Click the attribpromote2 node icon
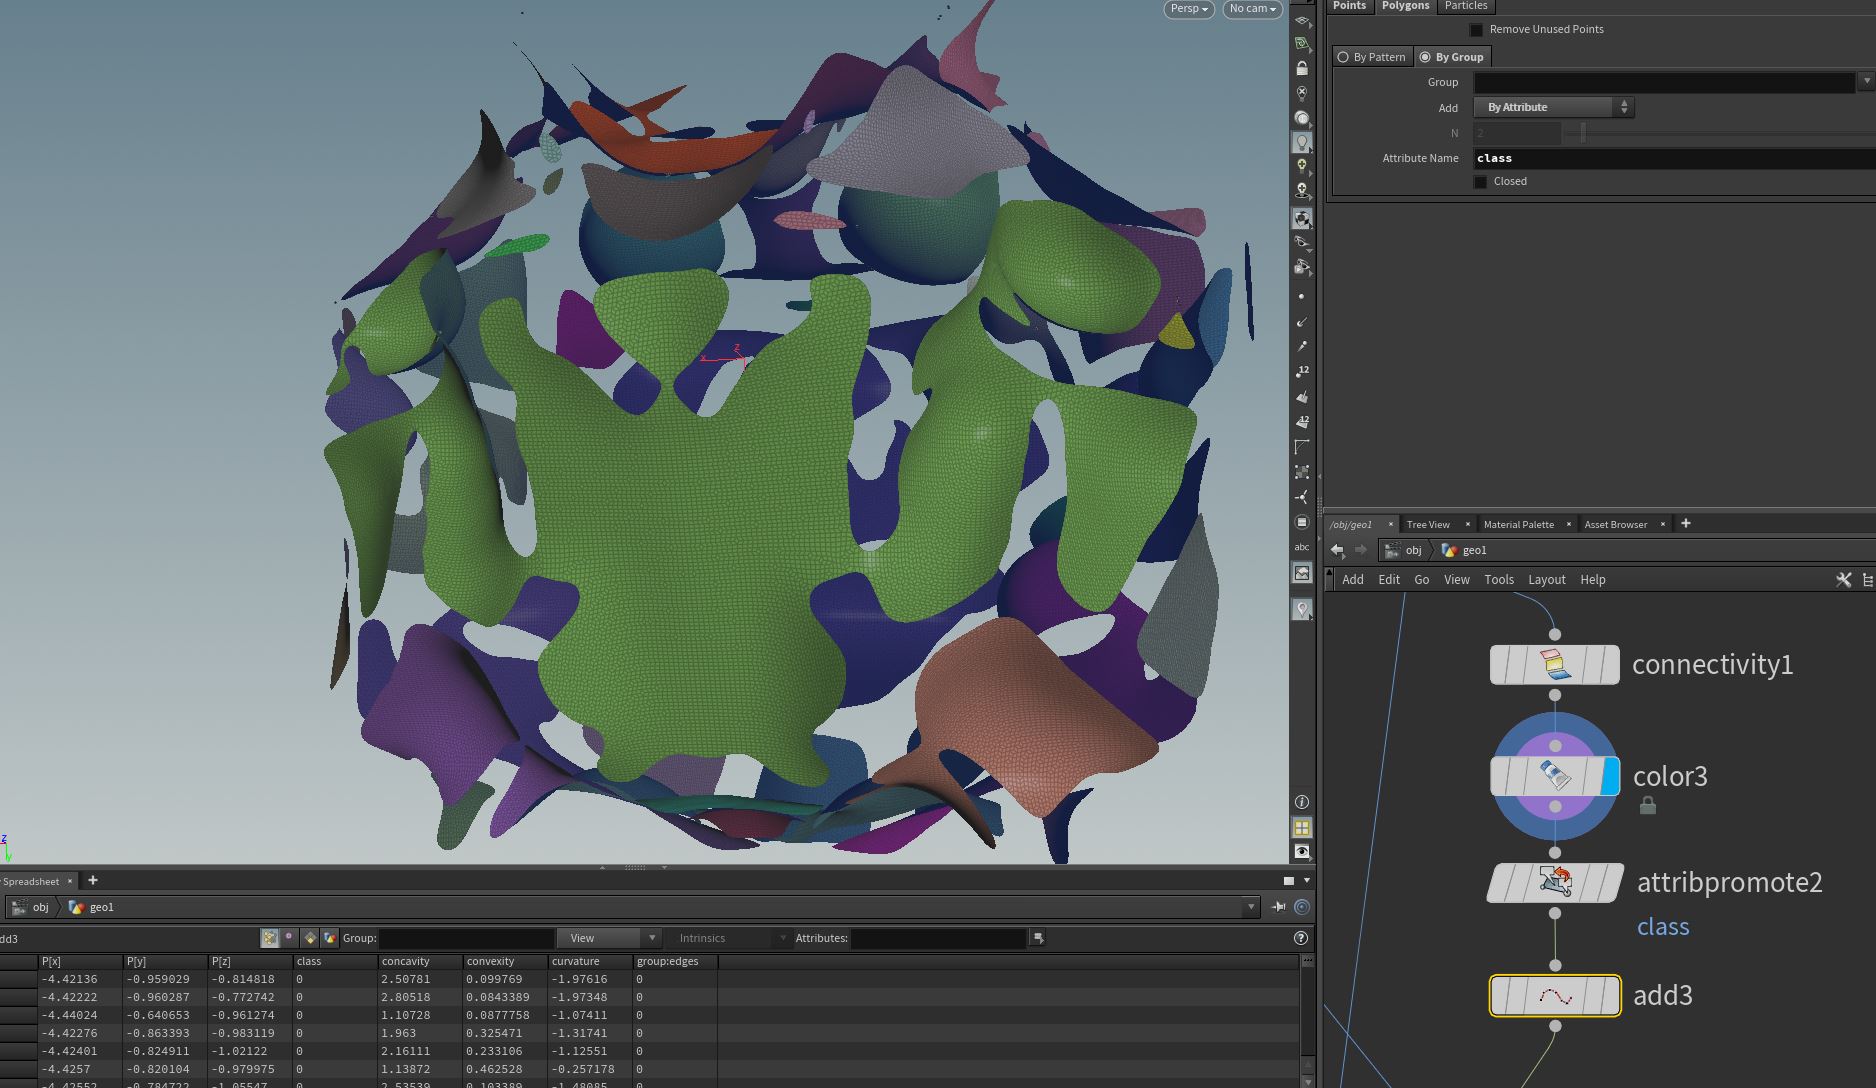1876x1088 pixels. pos(1555,882)
